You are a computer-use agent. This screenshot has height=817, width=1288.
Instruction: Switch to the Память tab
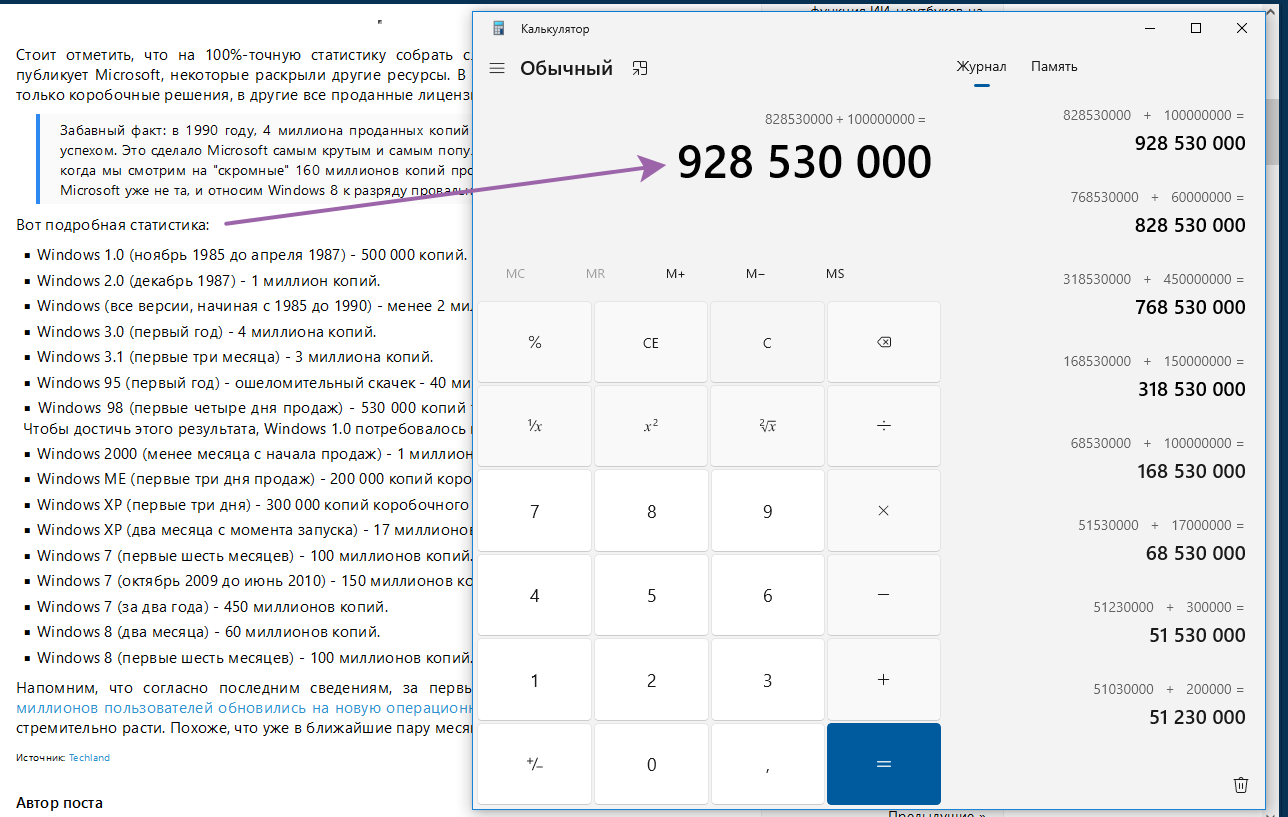tap(1054, 67)
